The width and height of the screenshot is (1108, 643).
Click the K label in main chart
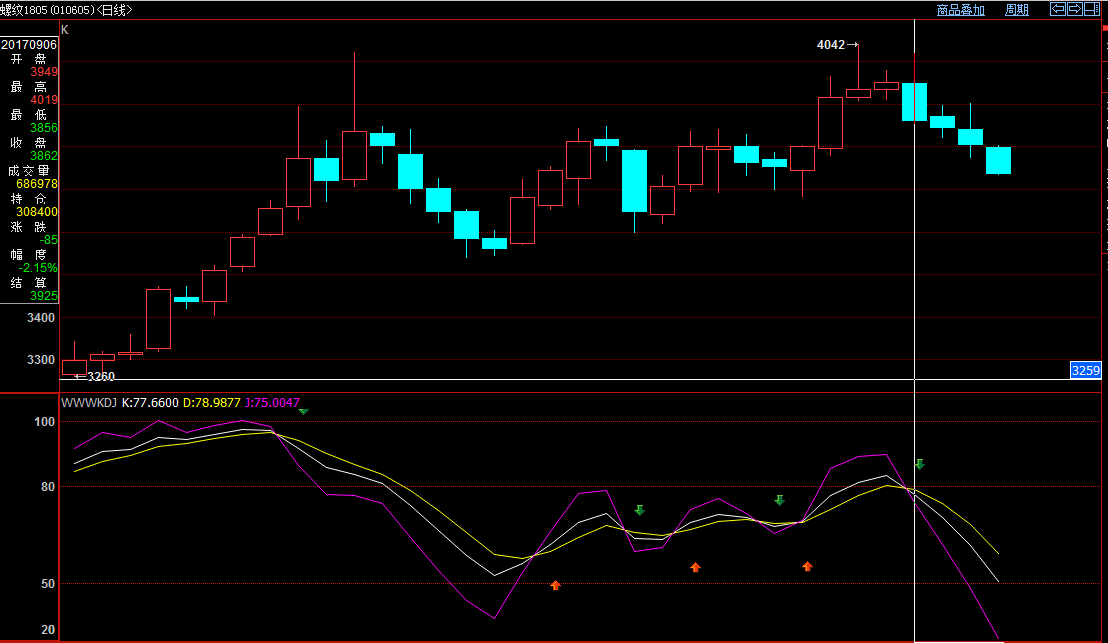click(x=65, y=30)
